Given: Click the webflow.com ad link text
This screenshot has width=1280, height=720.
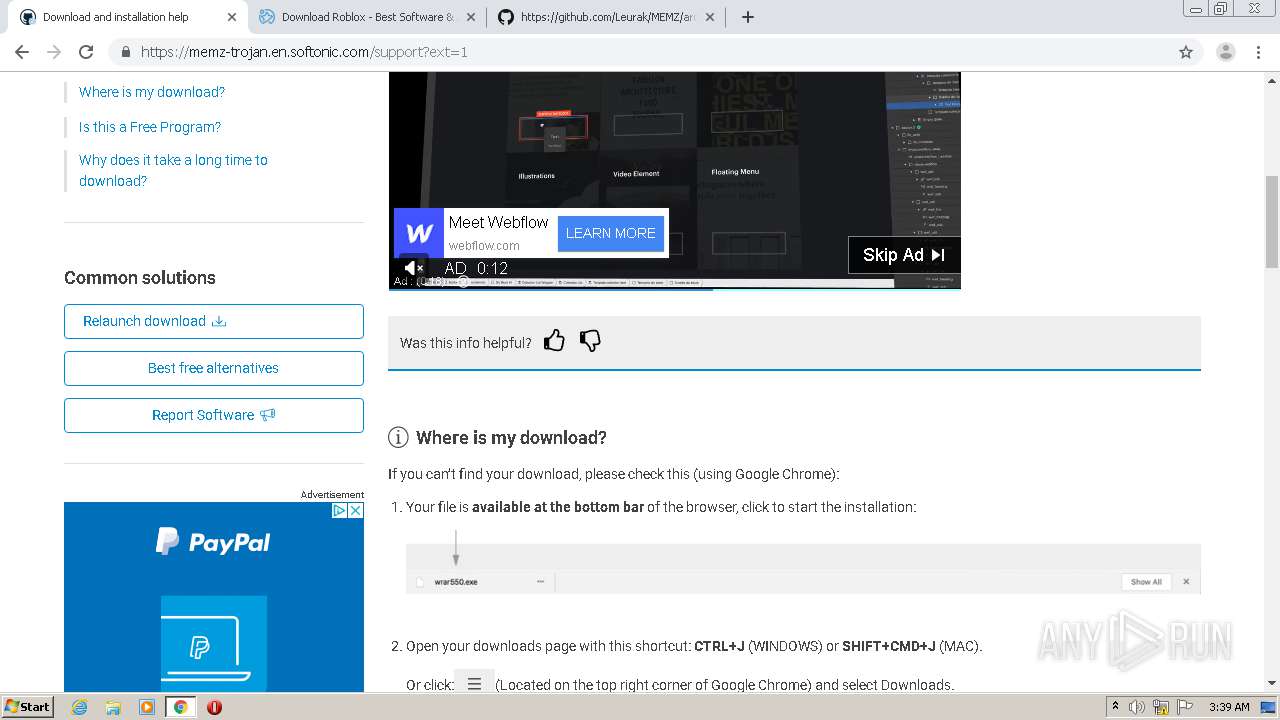Looking at the screenshot, I should click(x=484, y=245).
